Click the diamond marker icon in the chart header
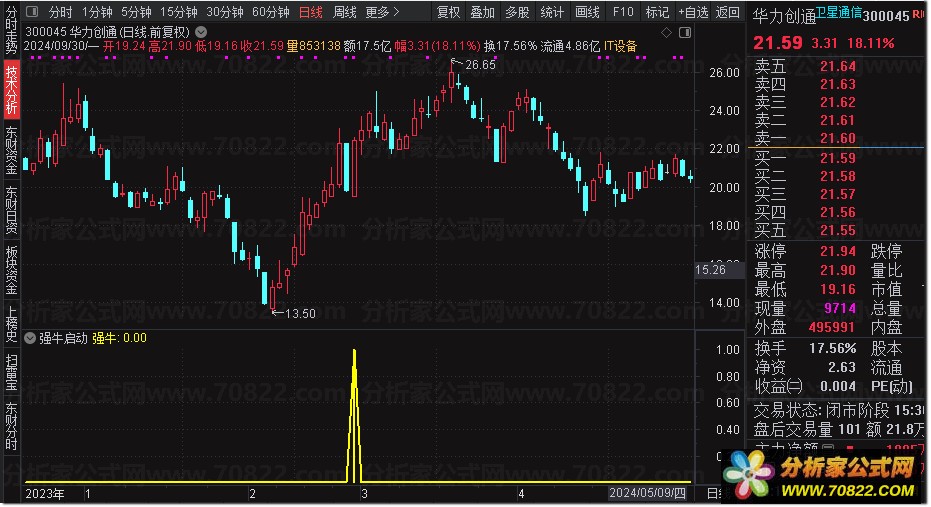Image resolution: width=931 pixels, height=507 pixels. point(666,33)
